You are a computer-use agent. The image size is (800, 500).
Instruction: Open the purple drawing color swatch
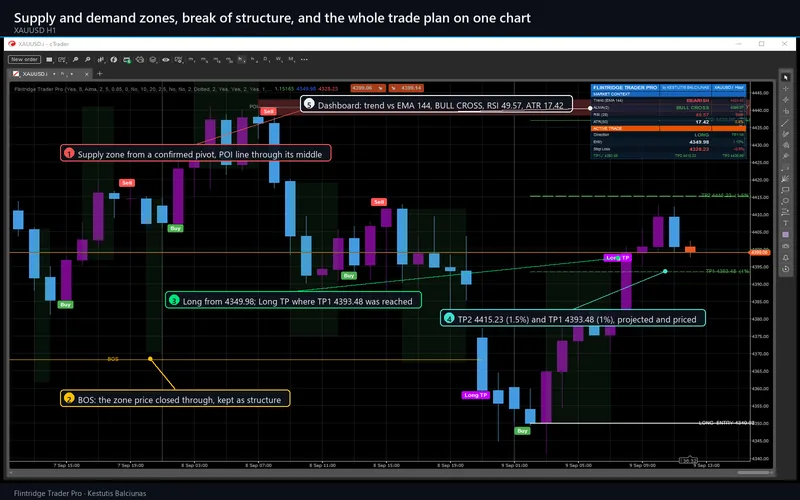point(786,235)
